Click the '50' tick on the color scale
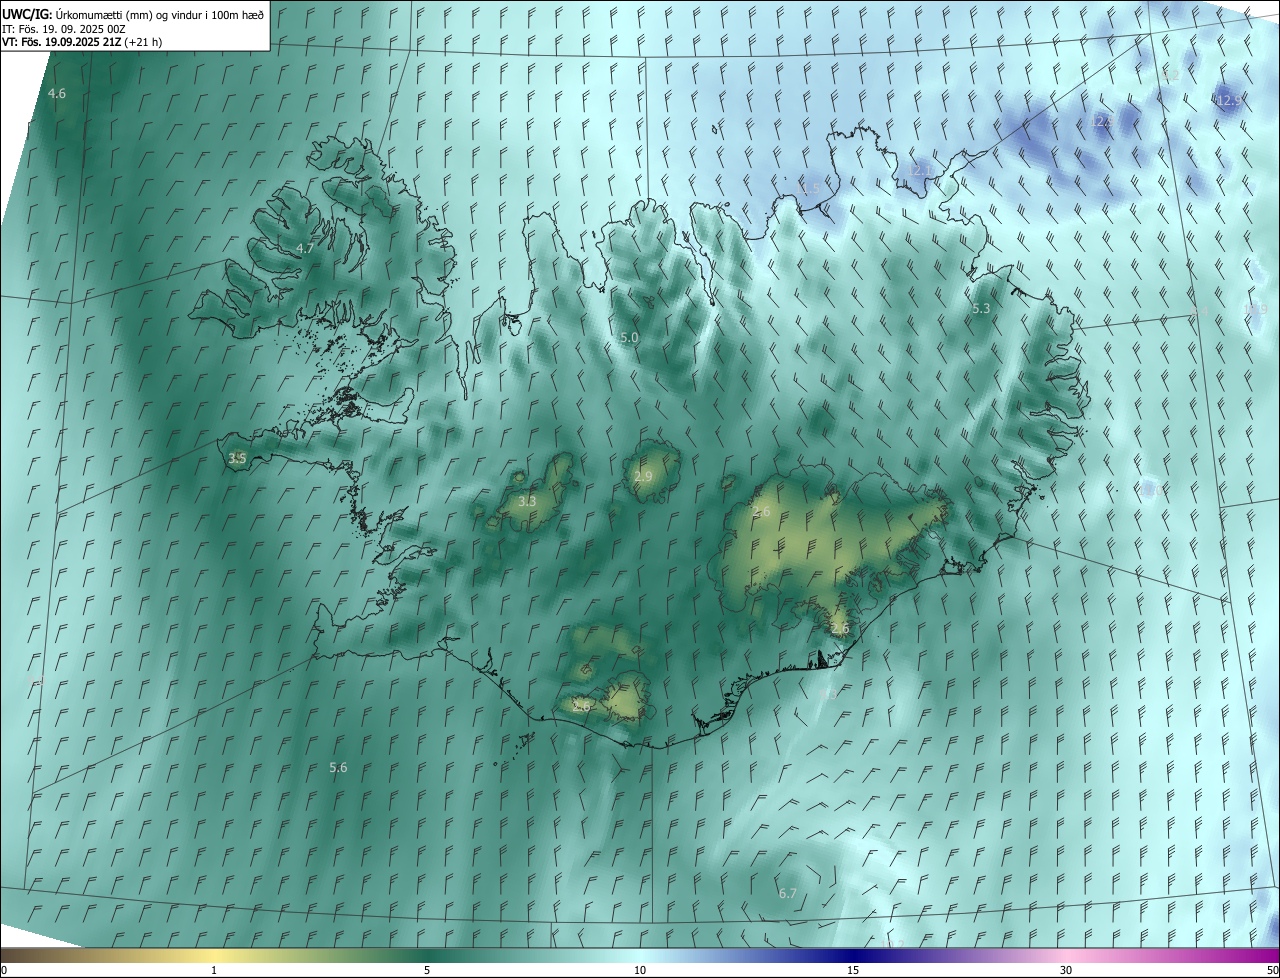This screenshot has width=1280, height=978. [x=1271, y=970]
